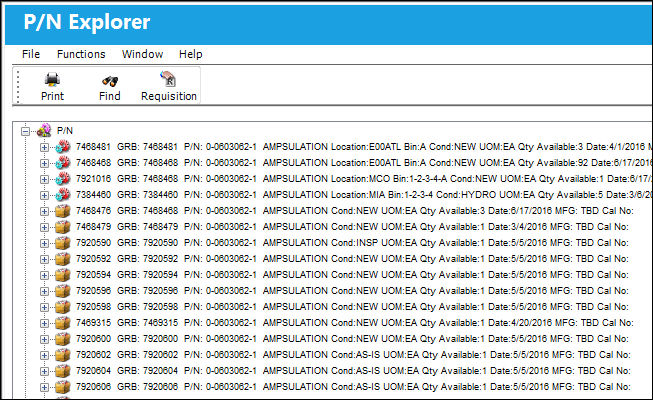Expand the 7920600 tree row
653x400 pixels.
(44, 340)
